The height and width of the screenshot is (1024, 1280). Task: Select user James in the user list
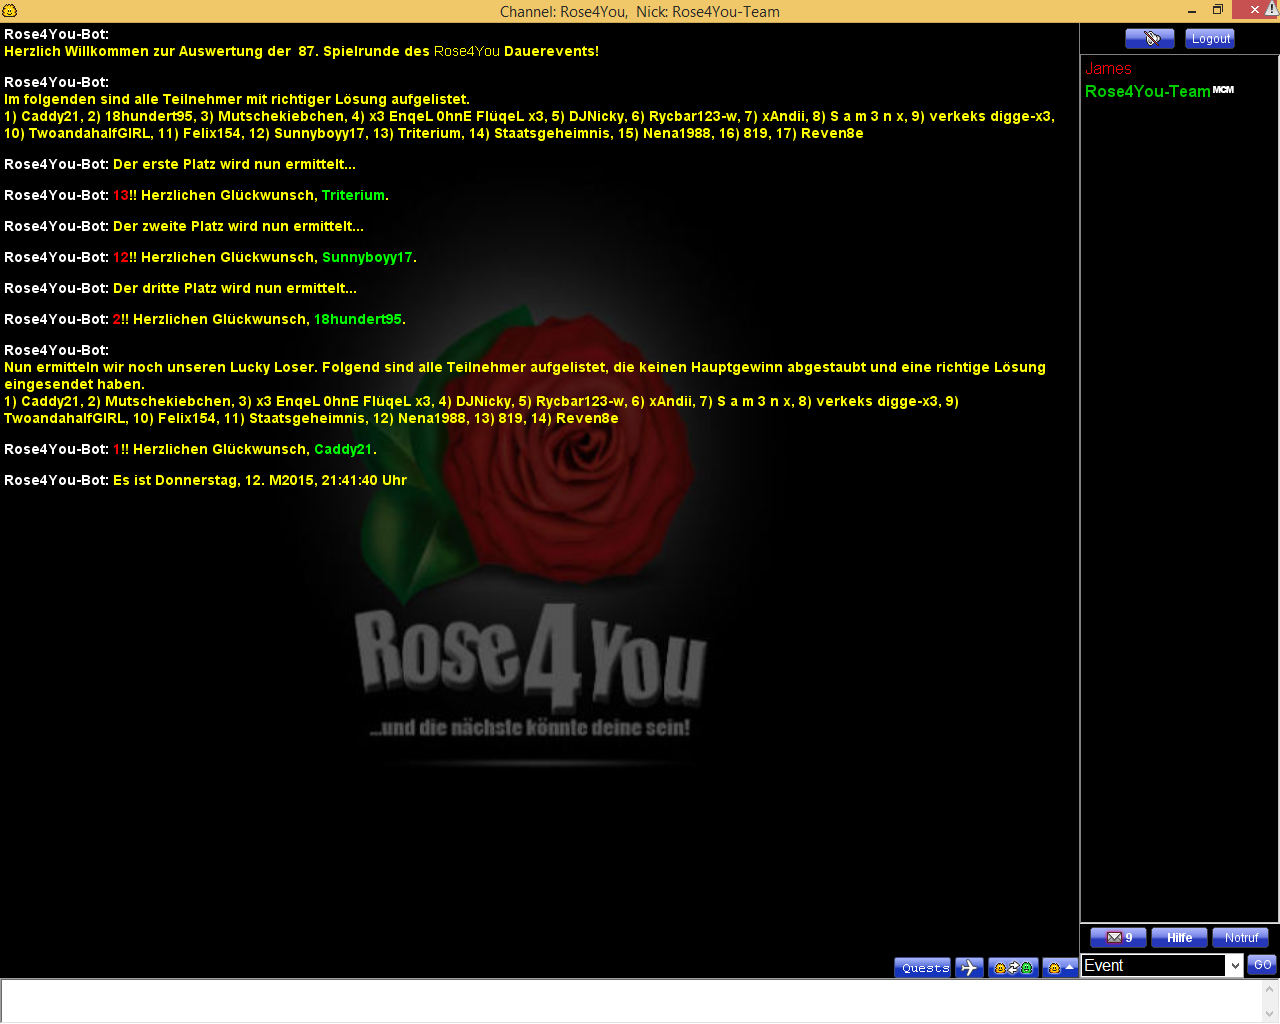(x=1108, y=69)
